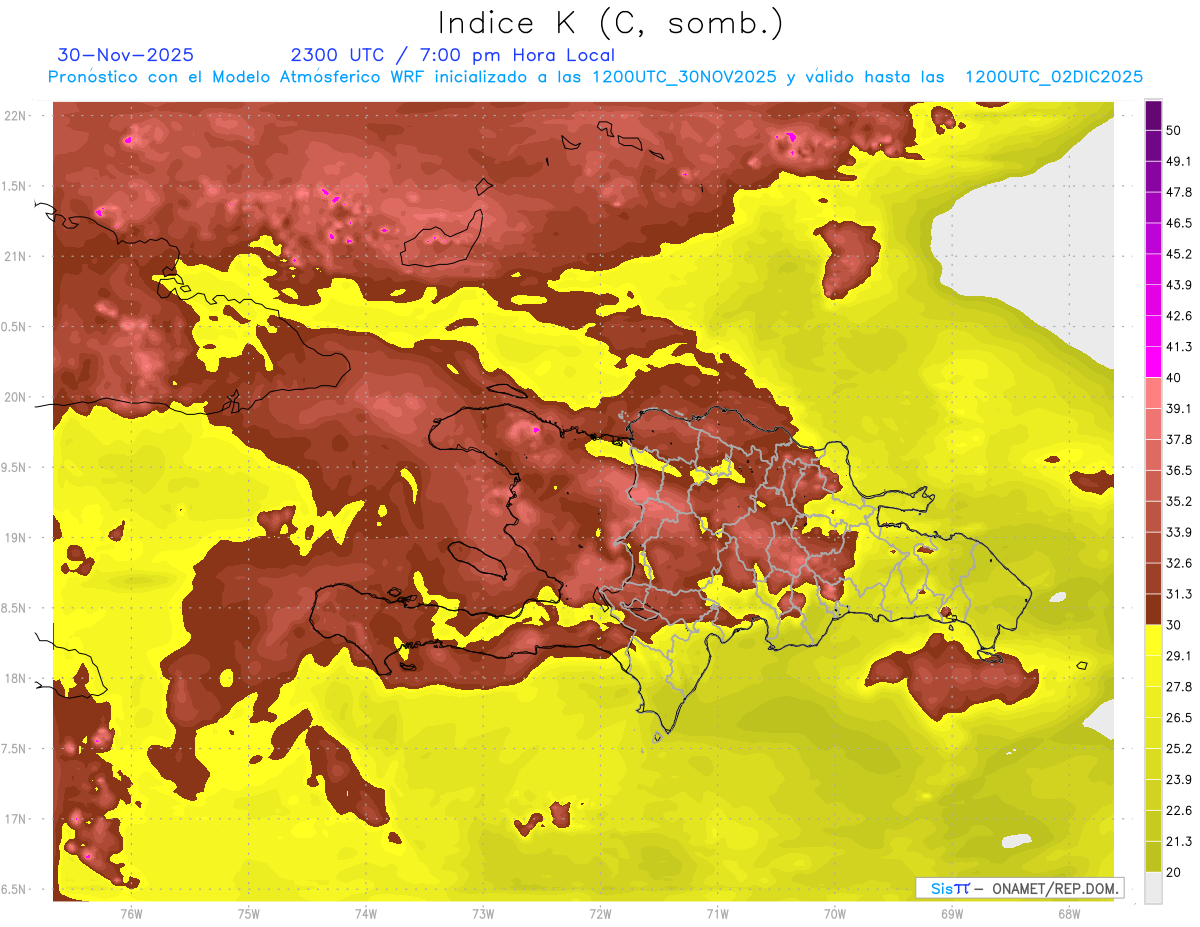
Task: Click the 'Indice K (C, somb.)' title
Action: (x=611, y=23)
